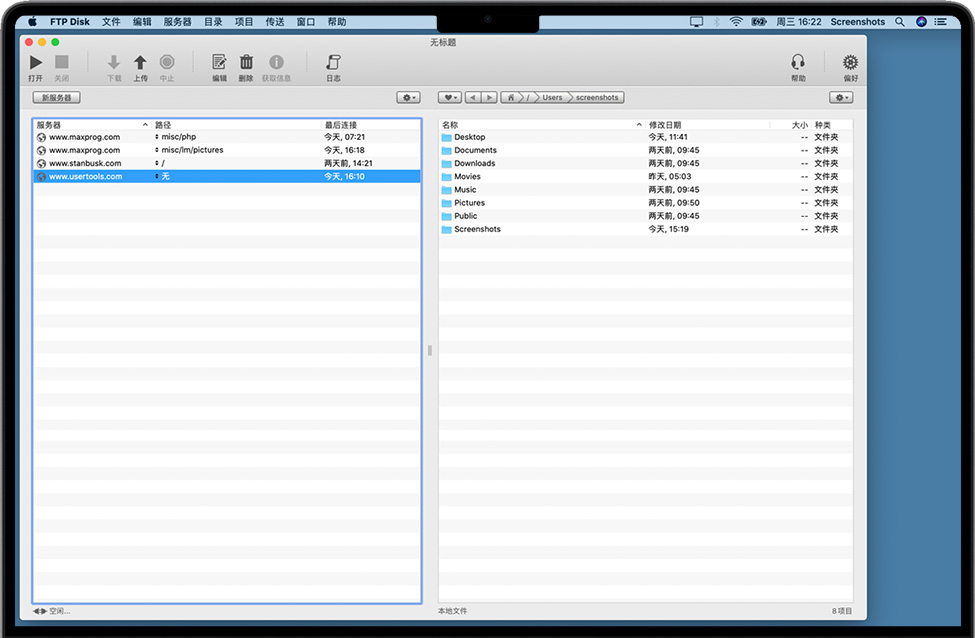The height and width of the screenshot is (638, 975).
Task: Open the 传送 menu in menu bar
Action: pyautogui.click(x=275, y=21)
